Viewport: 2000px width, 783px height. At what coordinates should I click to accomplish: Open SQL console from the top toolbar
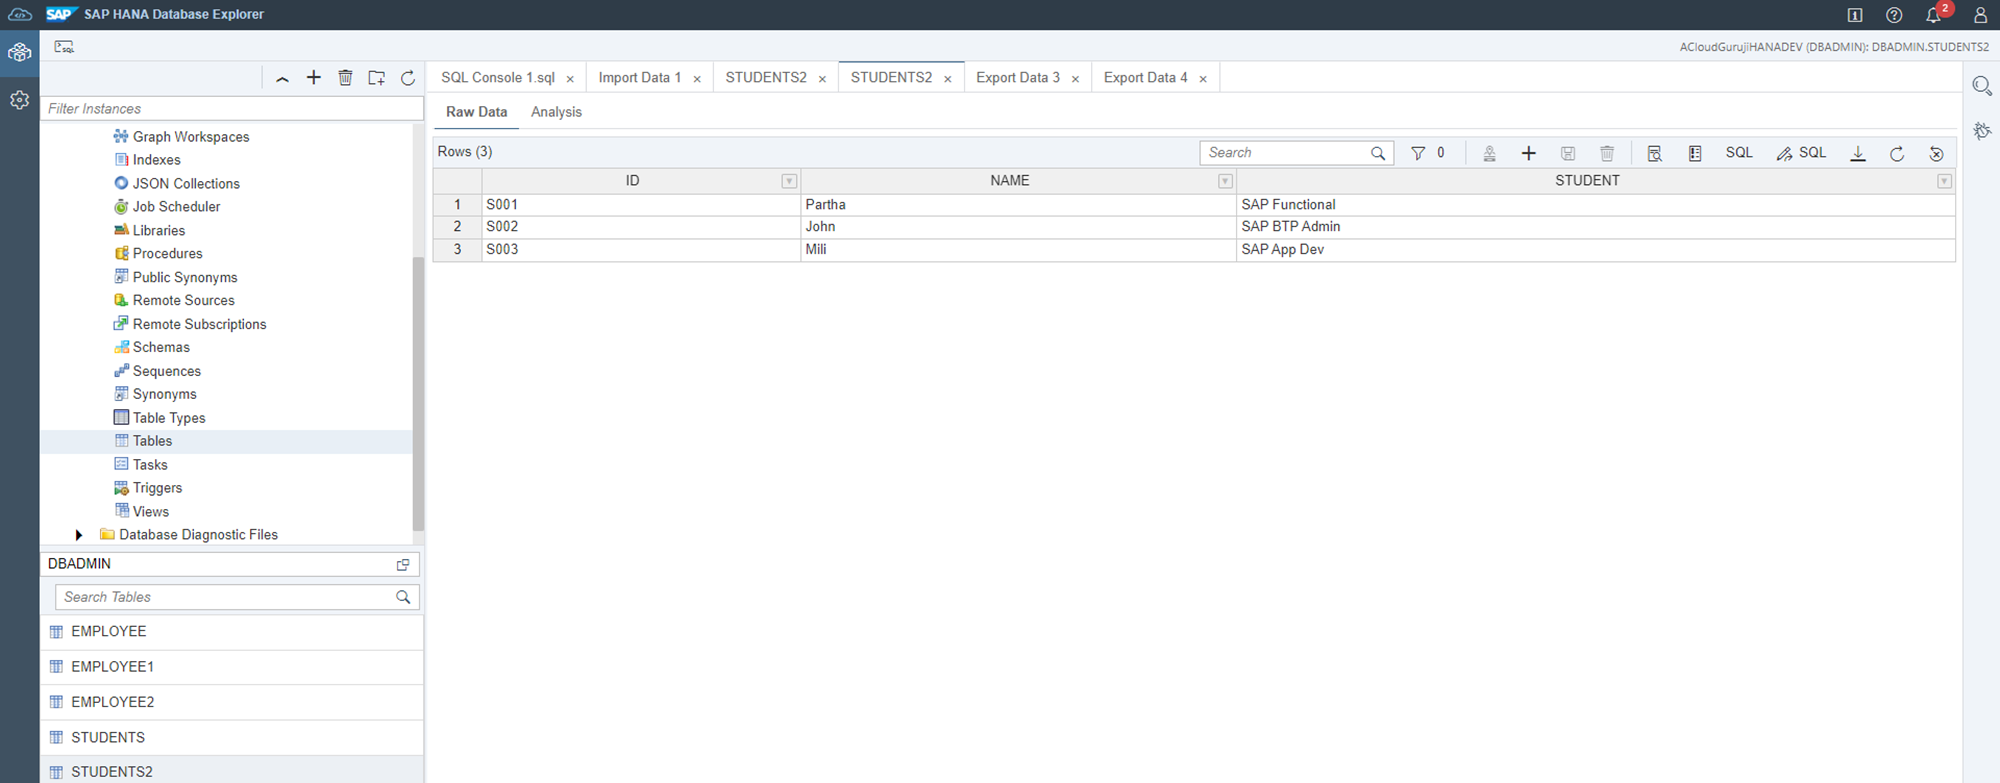[64, 47]
